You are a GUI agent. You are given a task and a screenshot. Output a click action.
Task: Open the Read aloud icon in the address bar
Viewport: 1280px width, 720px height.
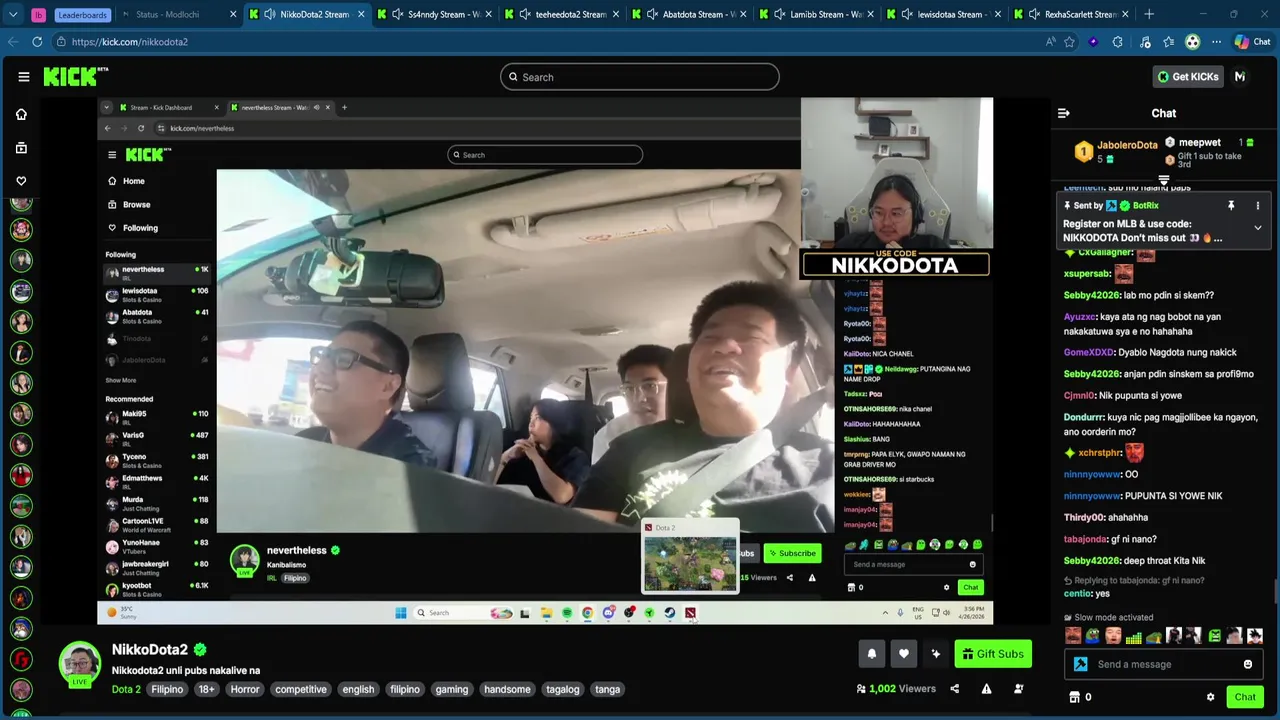1050,42
